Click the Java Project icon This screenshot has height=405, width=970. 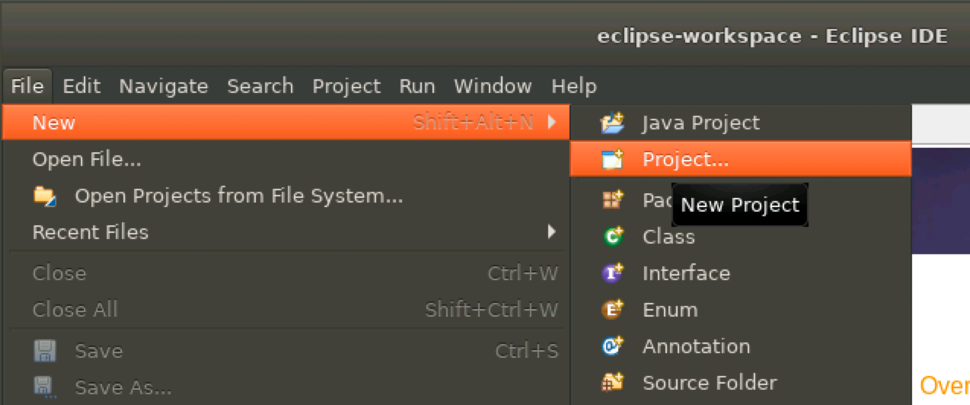tap(612, 123)
